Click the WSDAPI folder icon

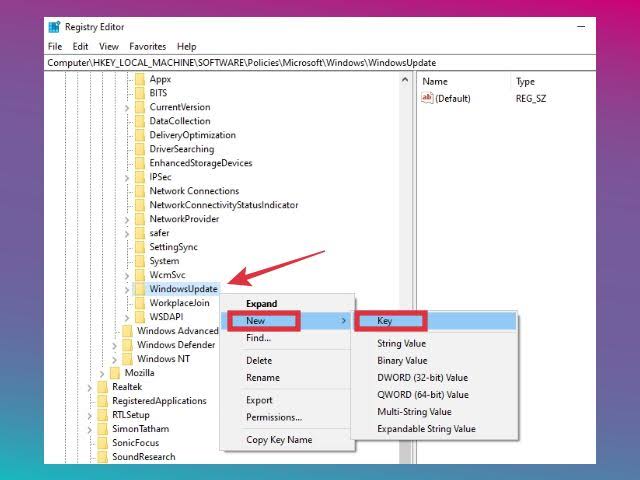click(140, 317)
